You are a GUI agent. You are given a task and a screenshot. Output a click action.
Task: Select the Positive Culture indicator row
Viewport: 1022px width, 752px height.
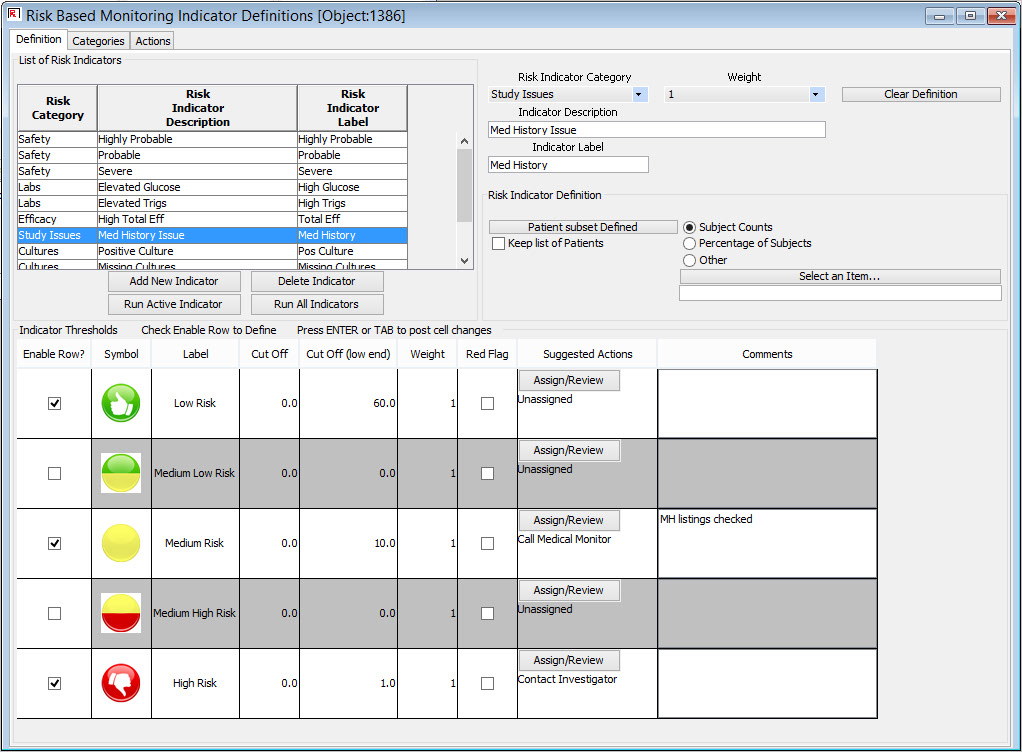click(x=212, y=251)
